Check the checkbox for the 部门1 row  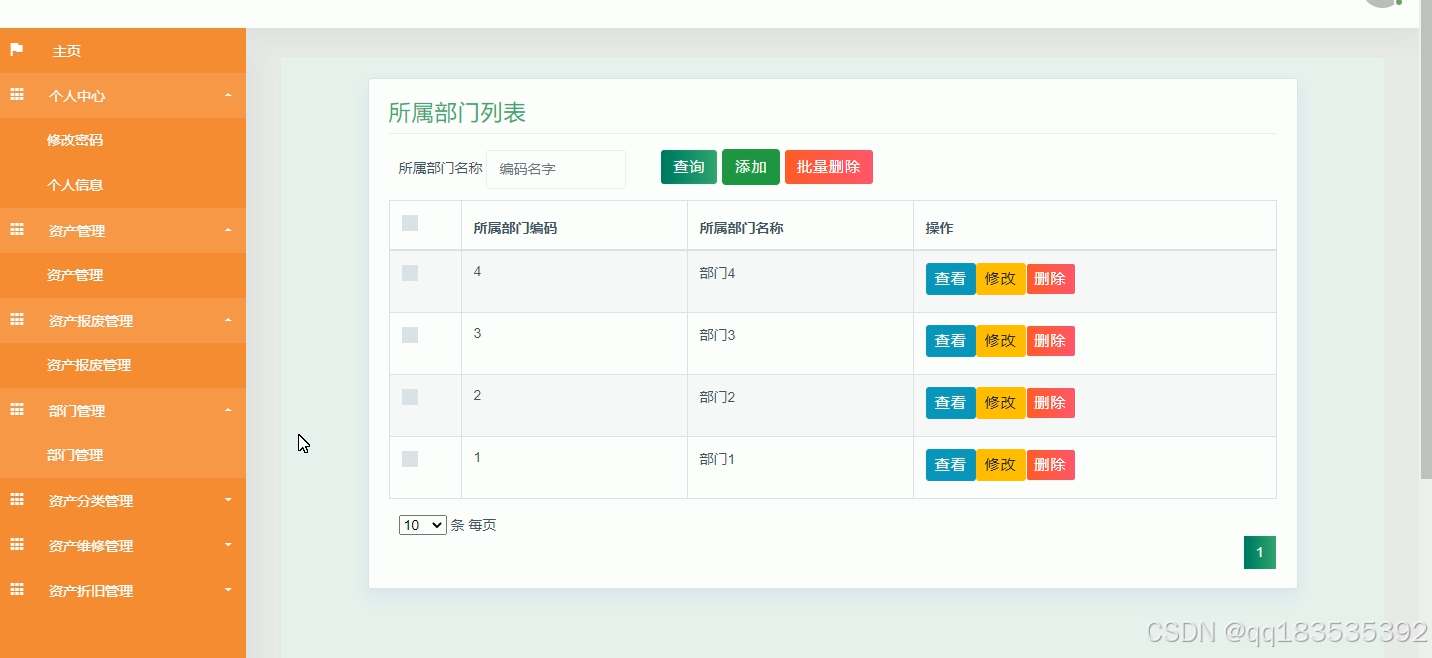point(409,458)
